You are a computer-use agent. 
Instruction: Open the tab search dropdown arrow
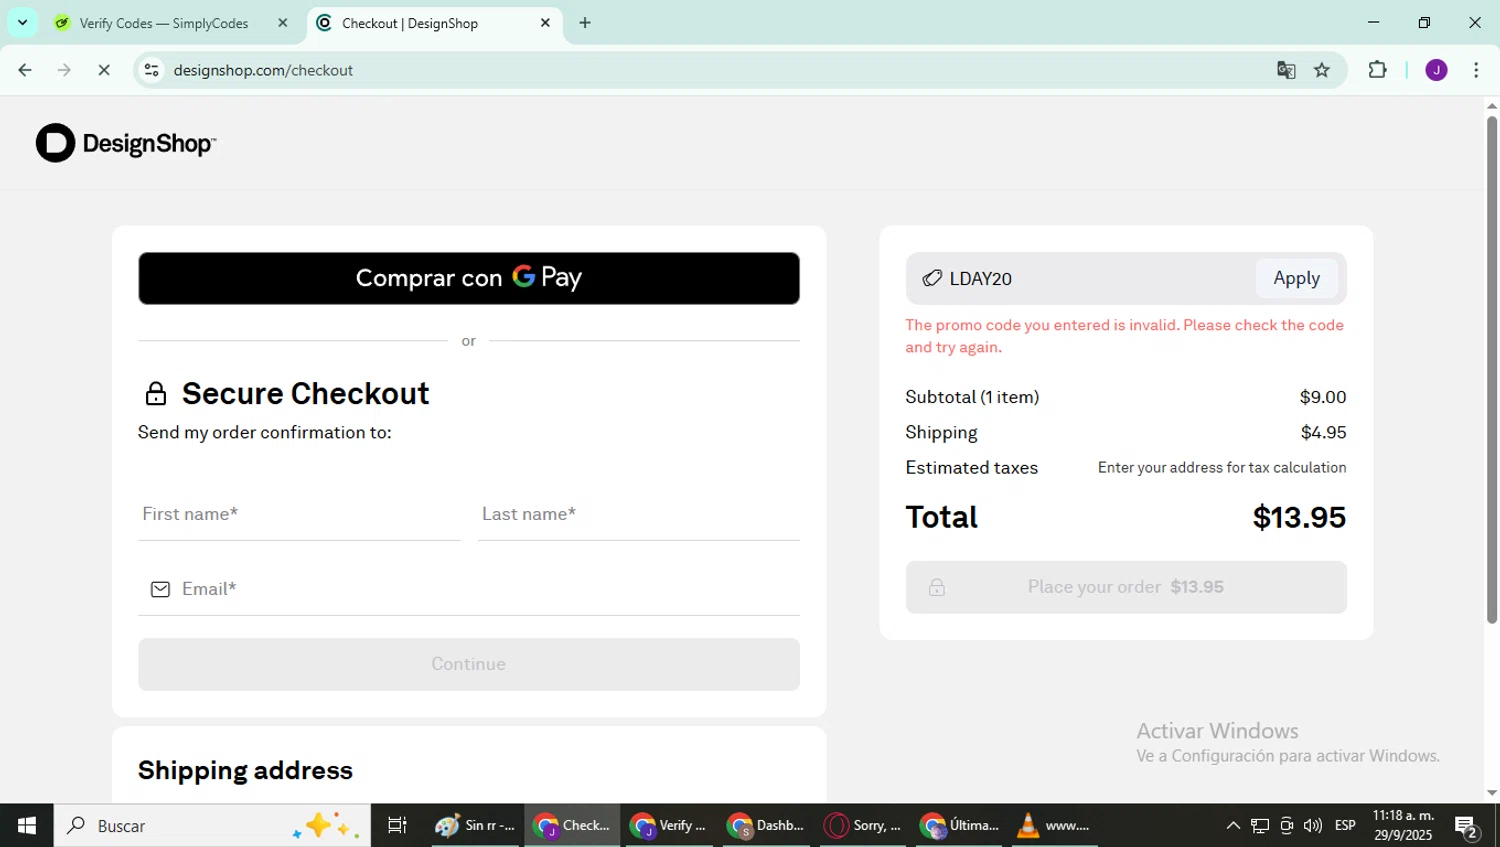(x=22, y=22)
